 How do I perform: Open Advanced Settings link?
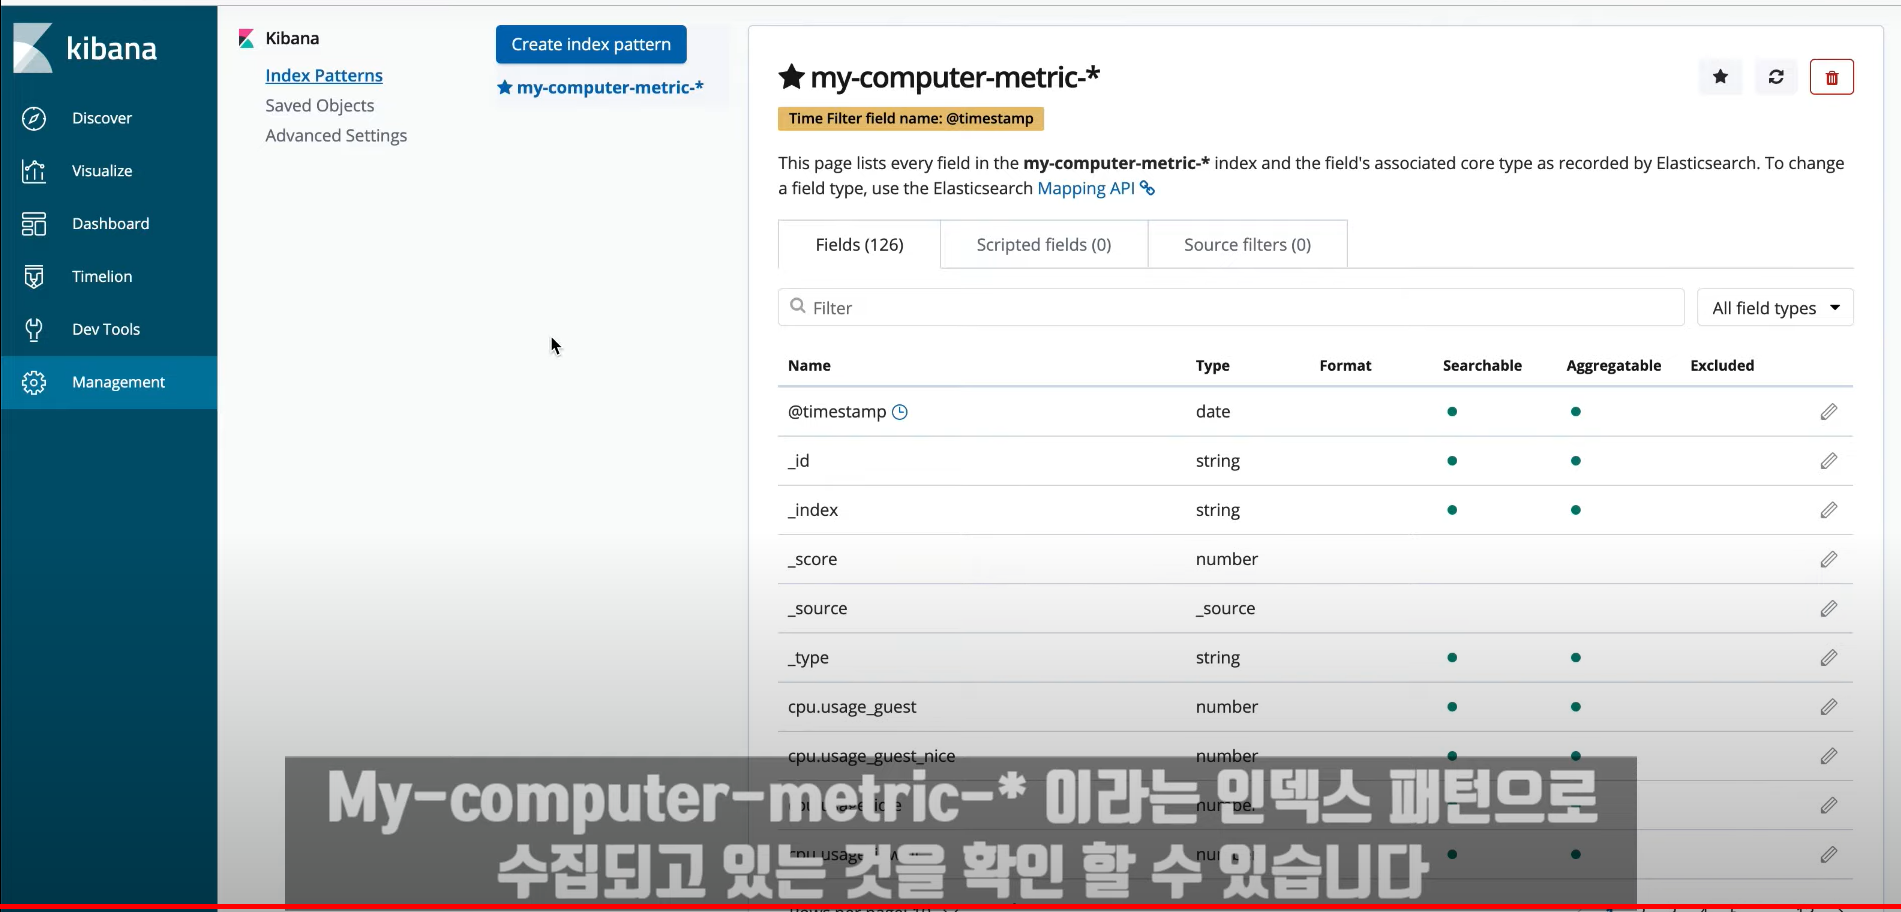336,136
